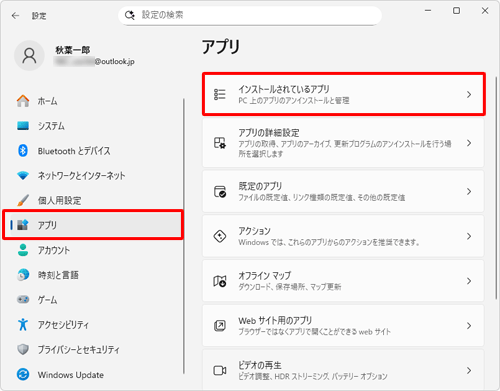The height and width of the screenshot is (391, 500).
Task: Click the Web サイト用のアプリ icon
Action: point(220,326)
